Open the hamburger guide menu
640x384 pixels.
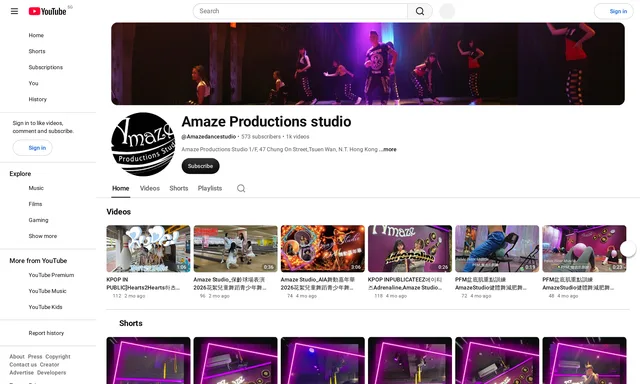click(x=14, y=11)
